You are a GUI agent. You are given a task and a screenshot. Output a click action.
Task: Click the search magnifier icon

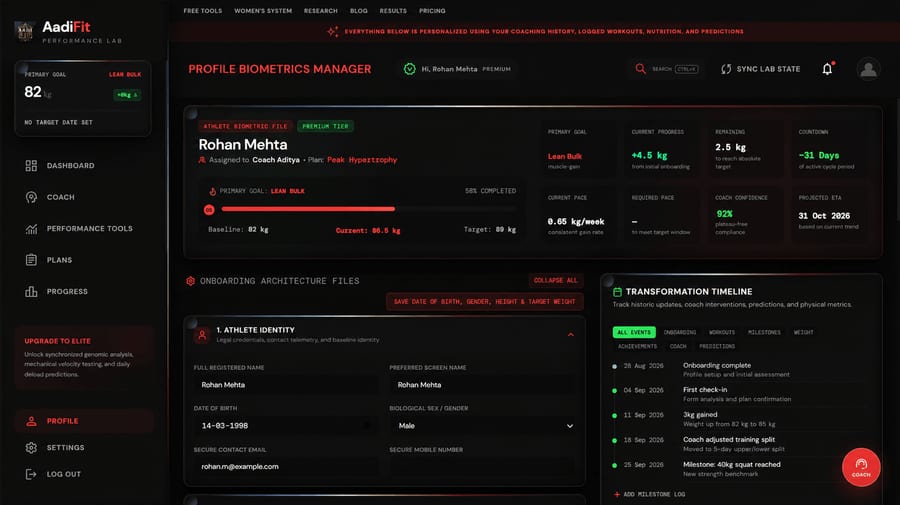[x=640, y=69]
